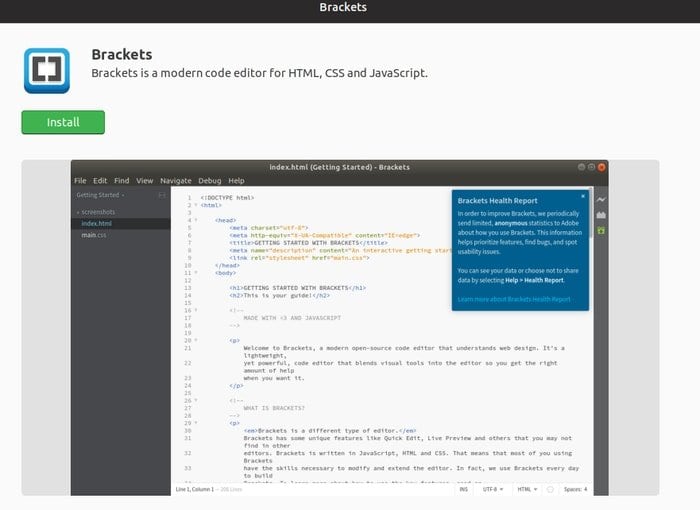This screenshot has height=510, width=700.
Task: Click the split view icon in sidebar header
Action: click(x=162, y=195)
